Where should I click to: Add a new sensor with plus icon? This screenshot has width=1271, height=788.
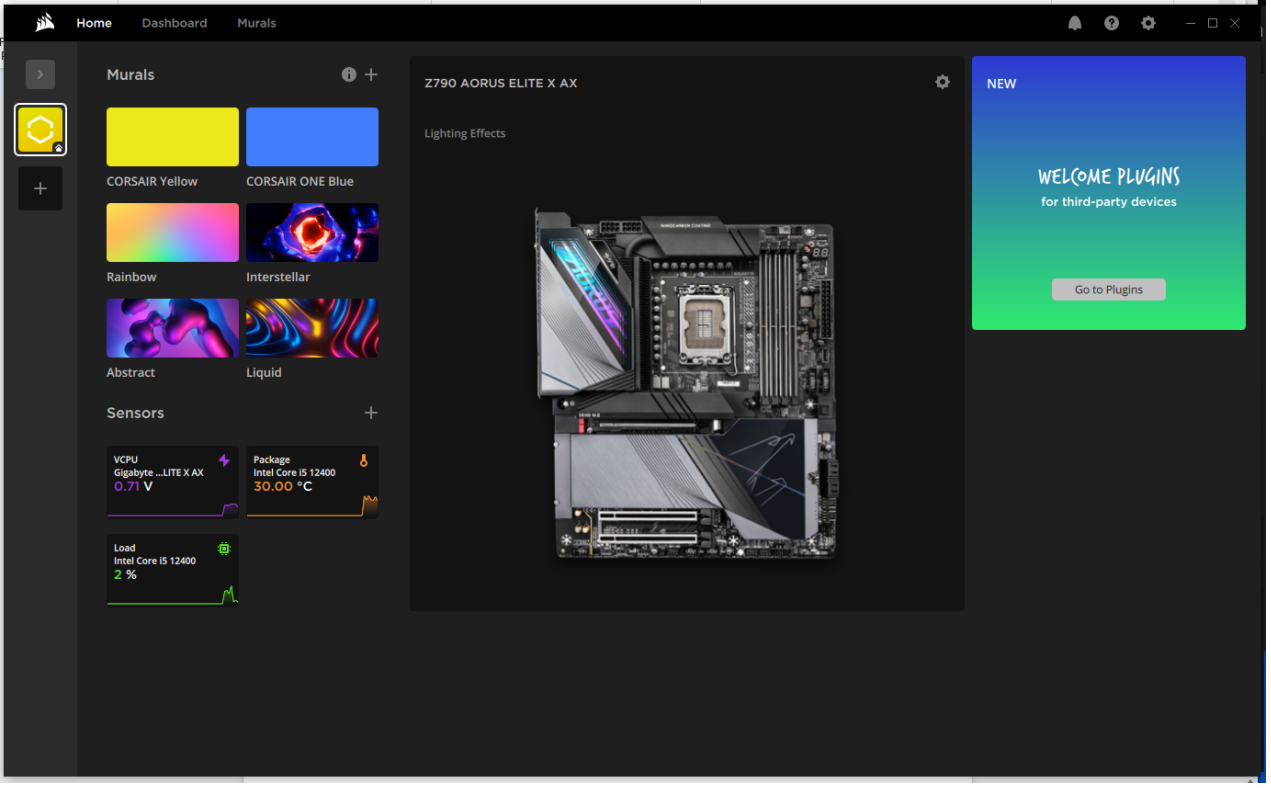[x=371, y=412]
